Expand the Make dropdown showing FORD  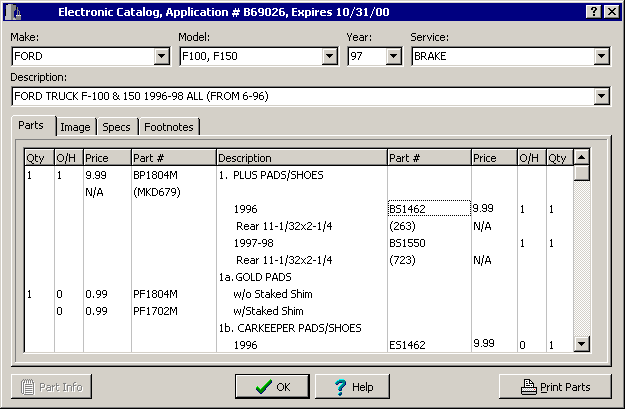point(162,57)
